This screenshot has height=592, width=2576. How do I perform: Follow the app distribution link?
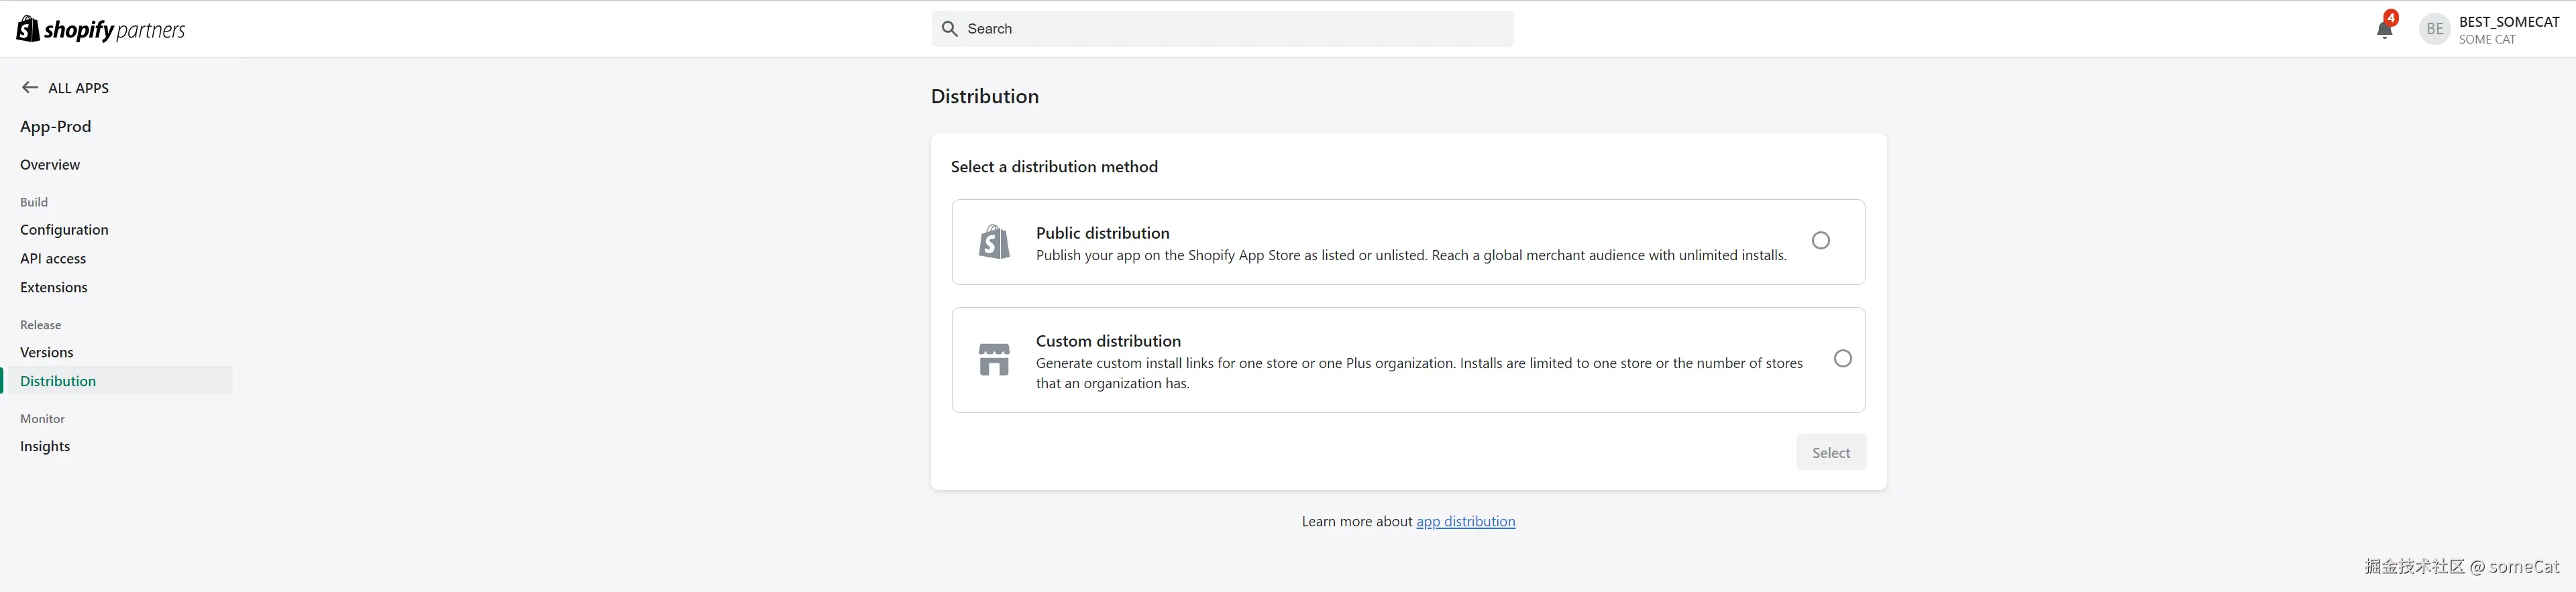1465,522
